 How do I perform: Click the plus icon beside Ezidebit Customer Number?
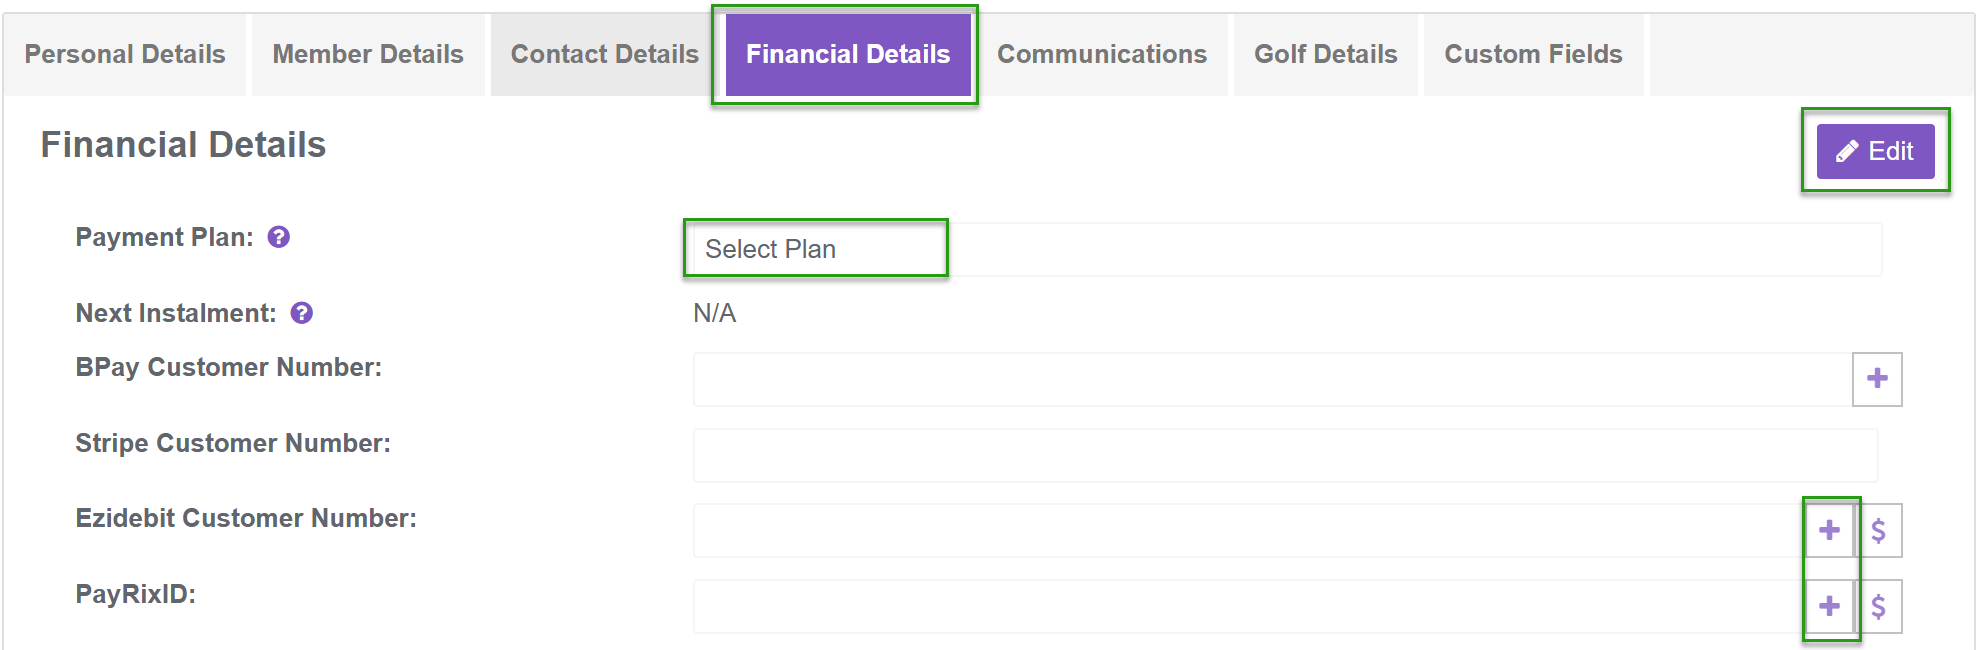pyautogui.click(x=1829, y=530)
